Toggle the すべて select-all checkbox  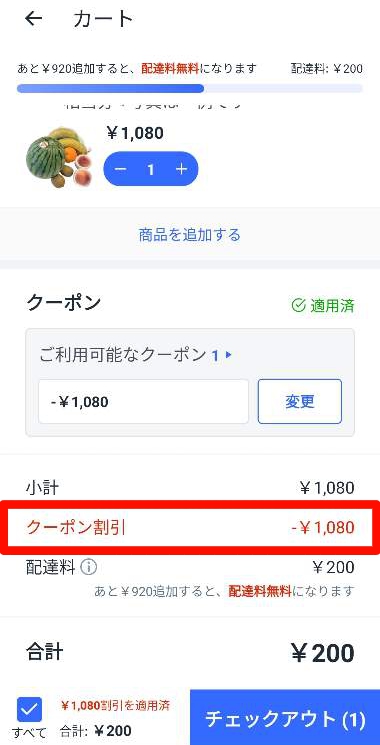29,709
